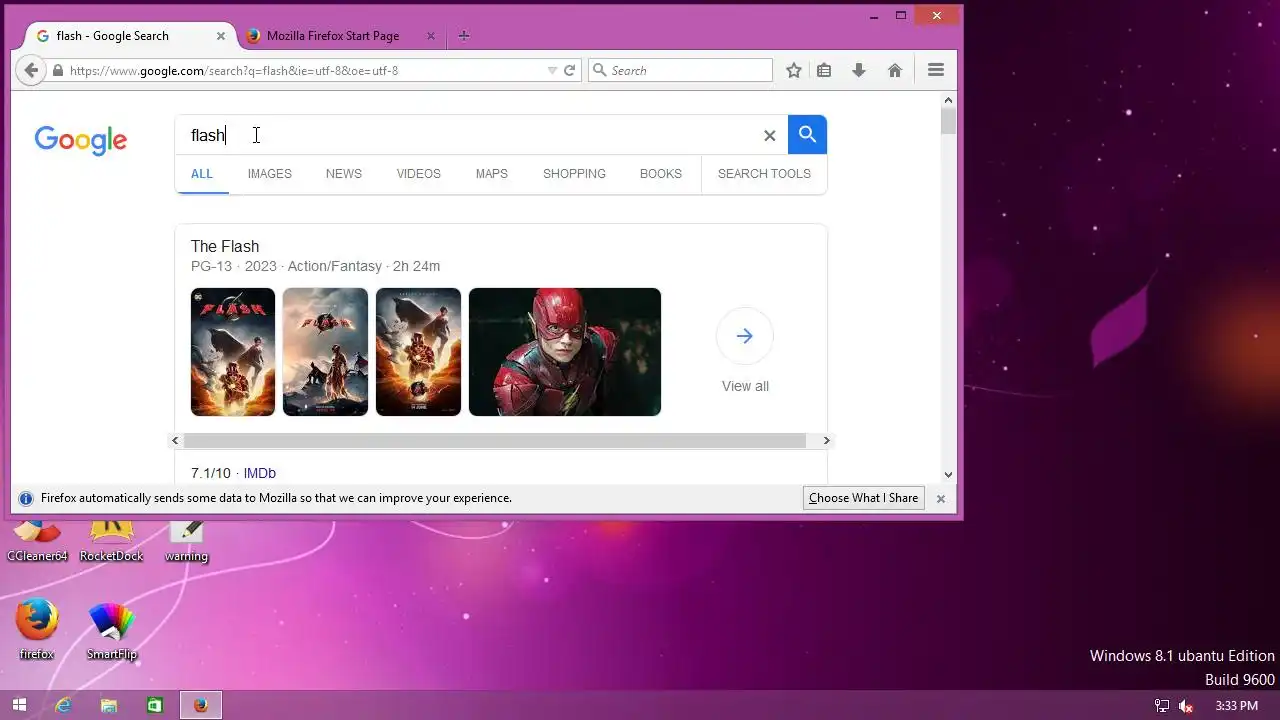Click the vertical scrollbar up arrow
The width and height of the screenshot is (1280, 720).
(949, 99)
